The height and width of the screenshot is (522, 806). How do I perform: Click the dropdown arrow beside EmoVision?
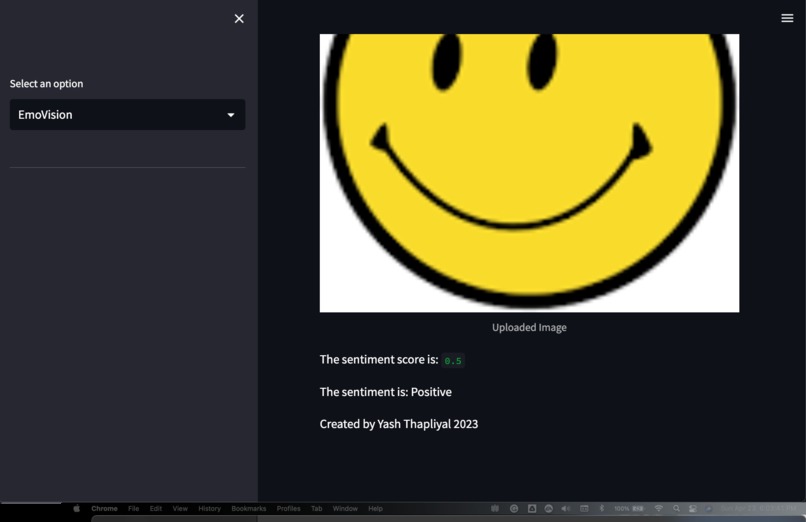pos(231,115)
